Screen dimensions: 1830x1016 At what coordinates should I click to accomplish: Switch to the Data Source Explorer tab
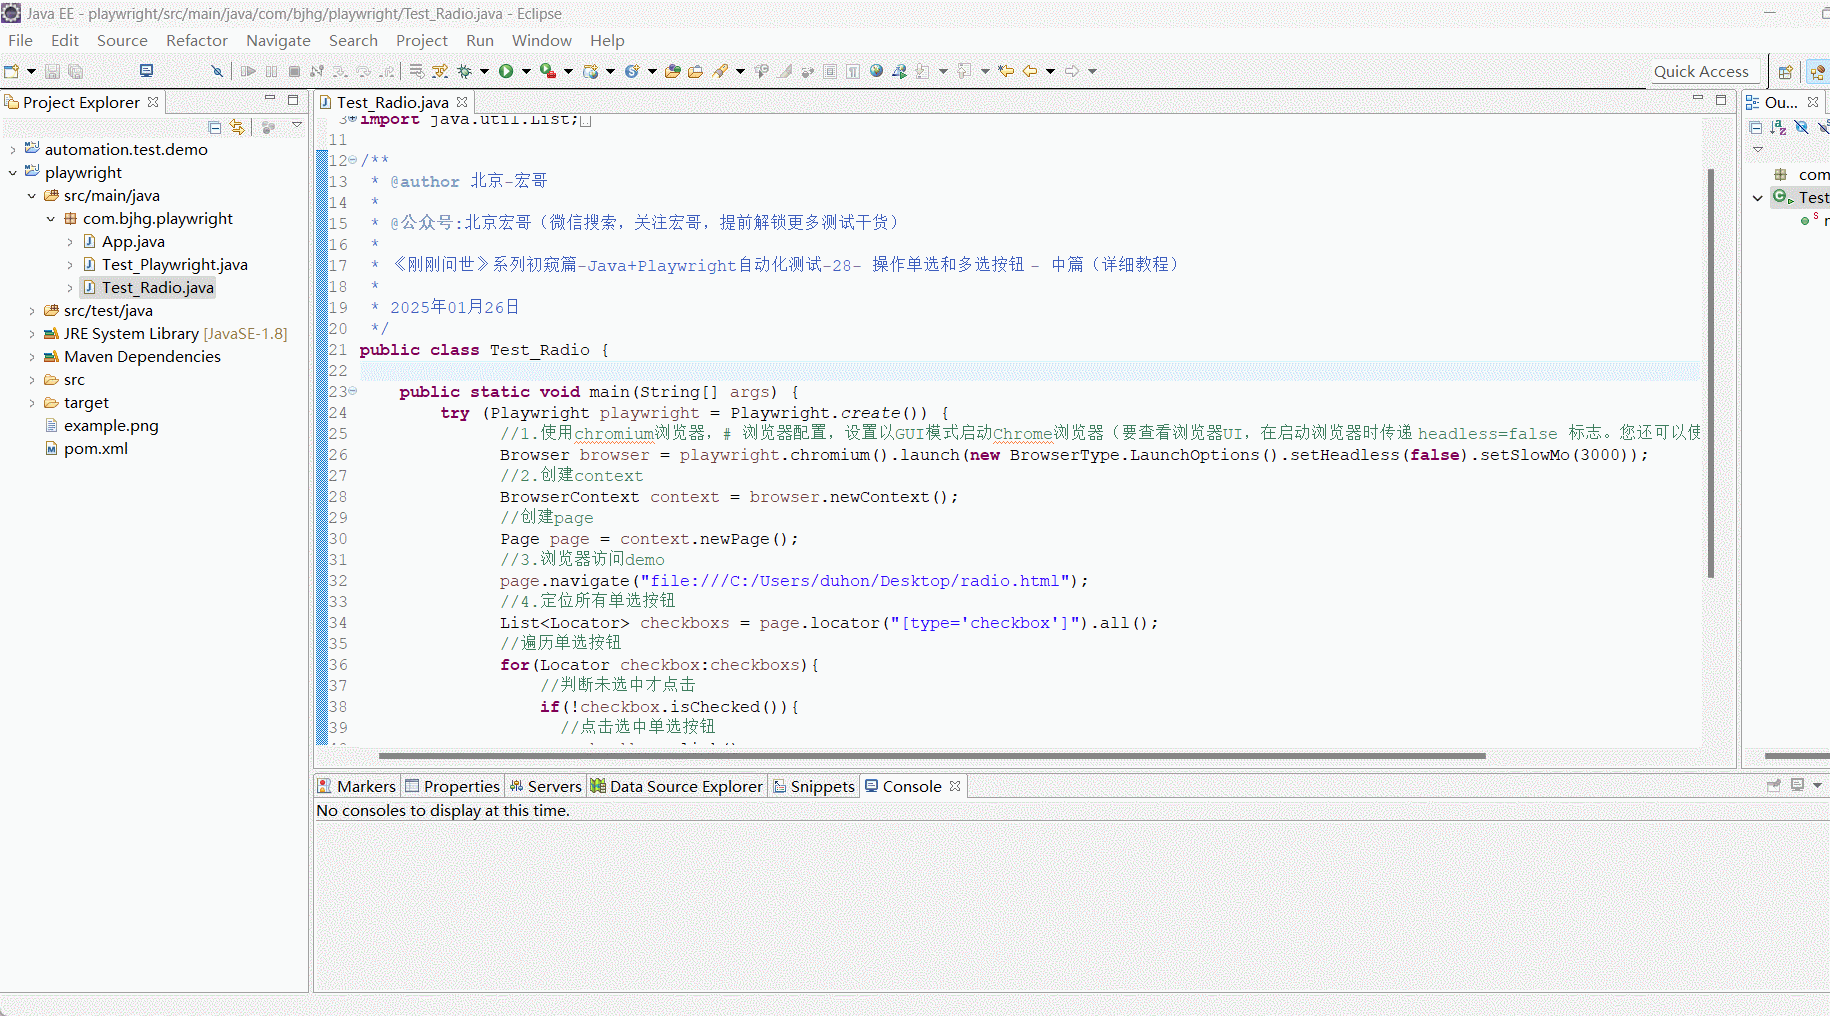click(x=677, y=786)
